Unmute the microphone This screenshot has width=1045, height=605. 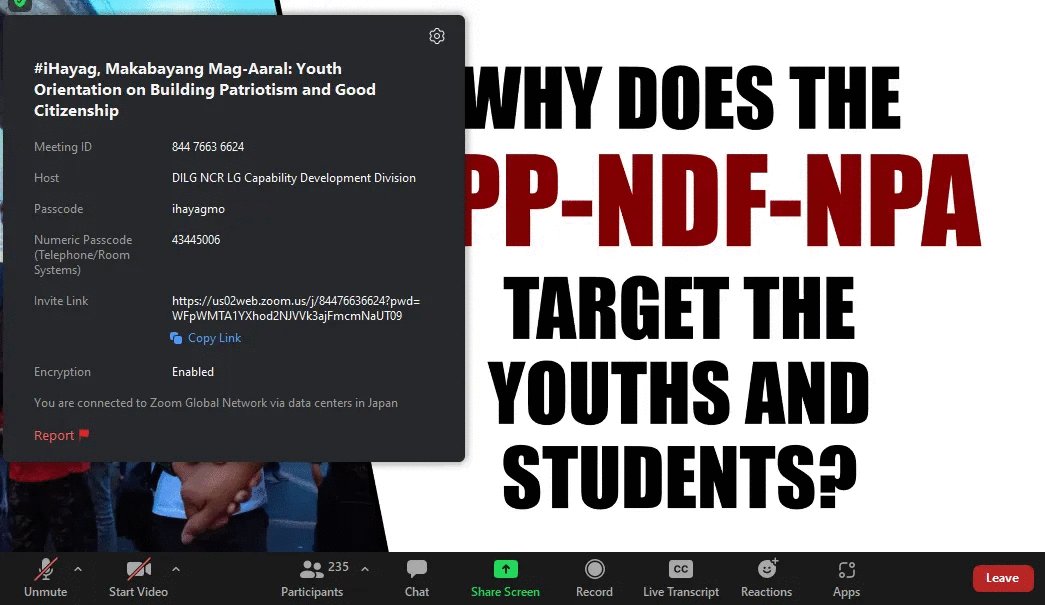pyautogui.click(x=45, y=578)
